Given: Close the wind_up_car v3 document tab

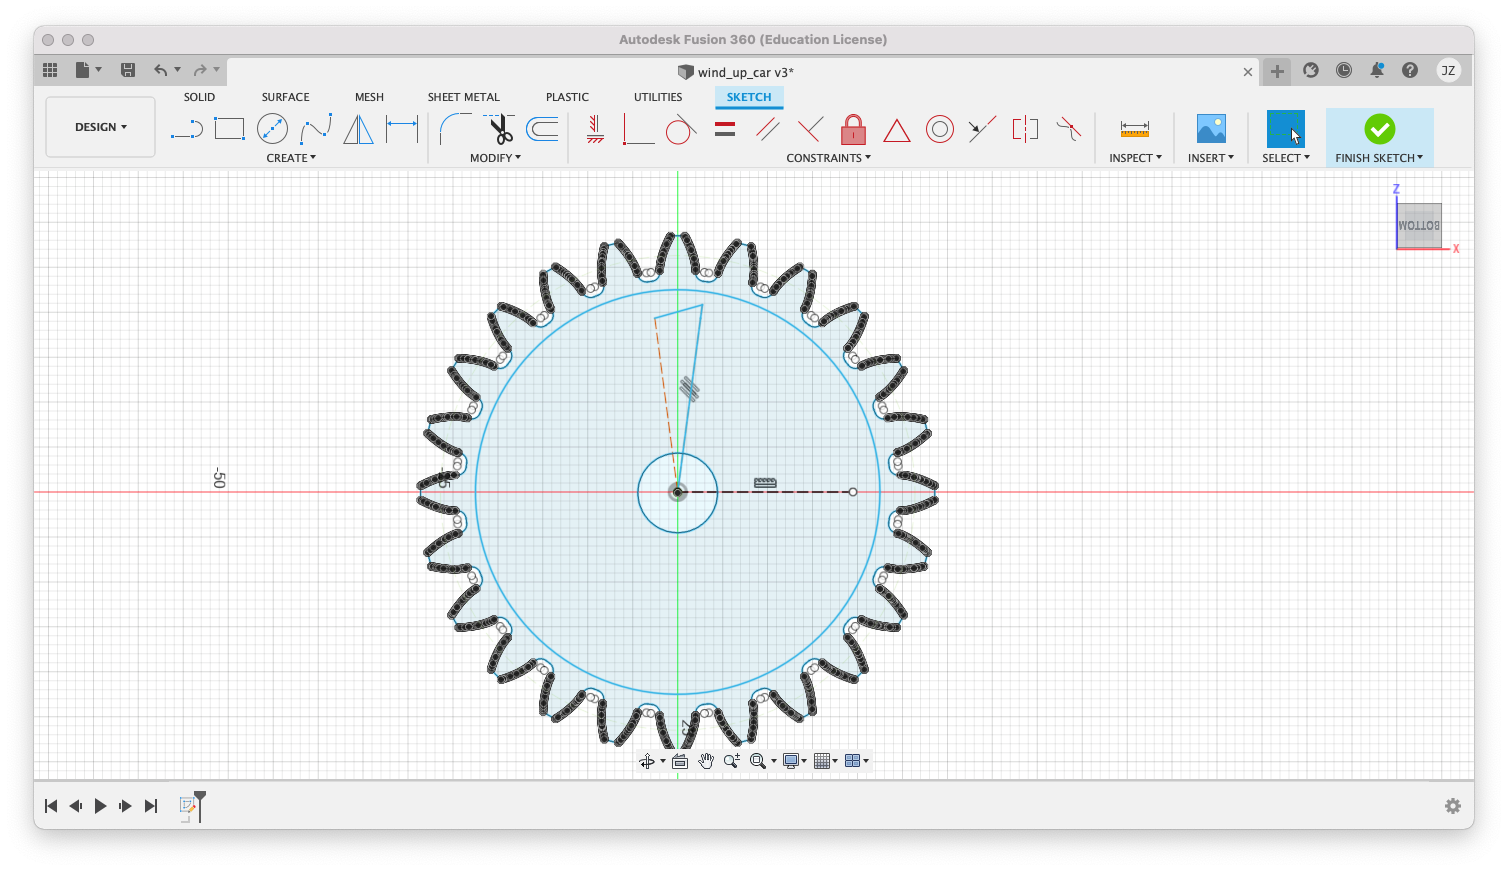Looking at the screenshot, I should (x=1248, y=72).
